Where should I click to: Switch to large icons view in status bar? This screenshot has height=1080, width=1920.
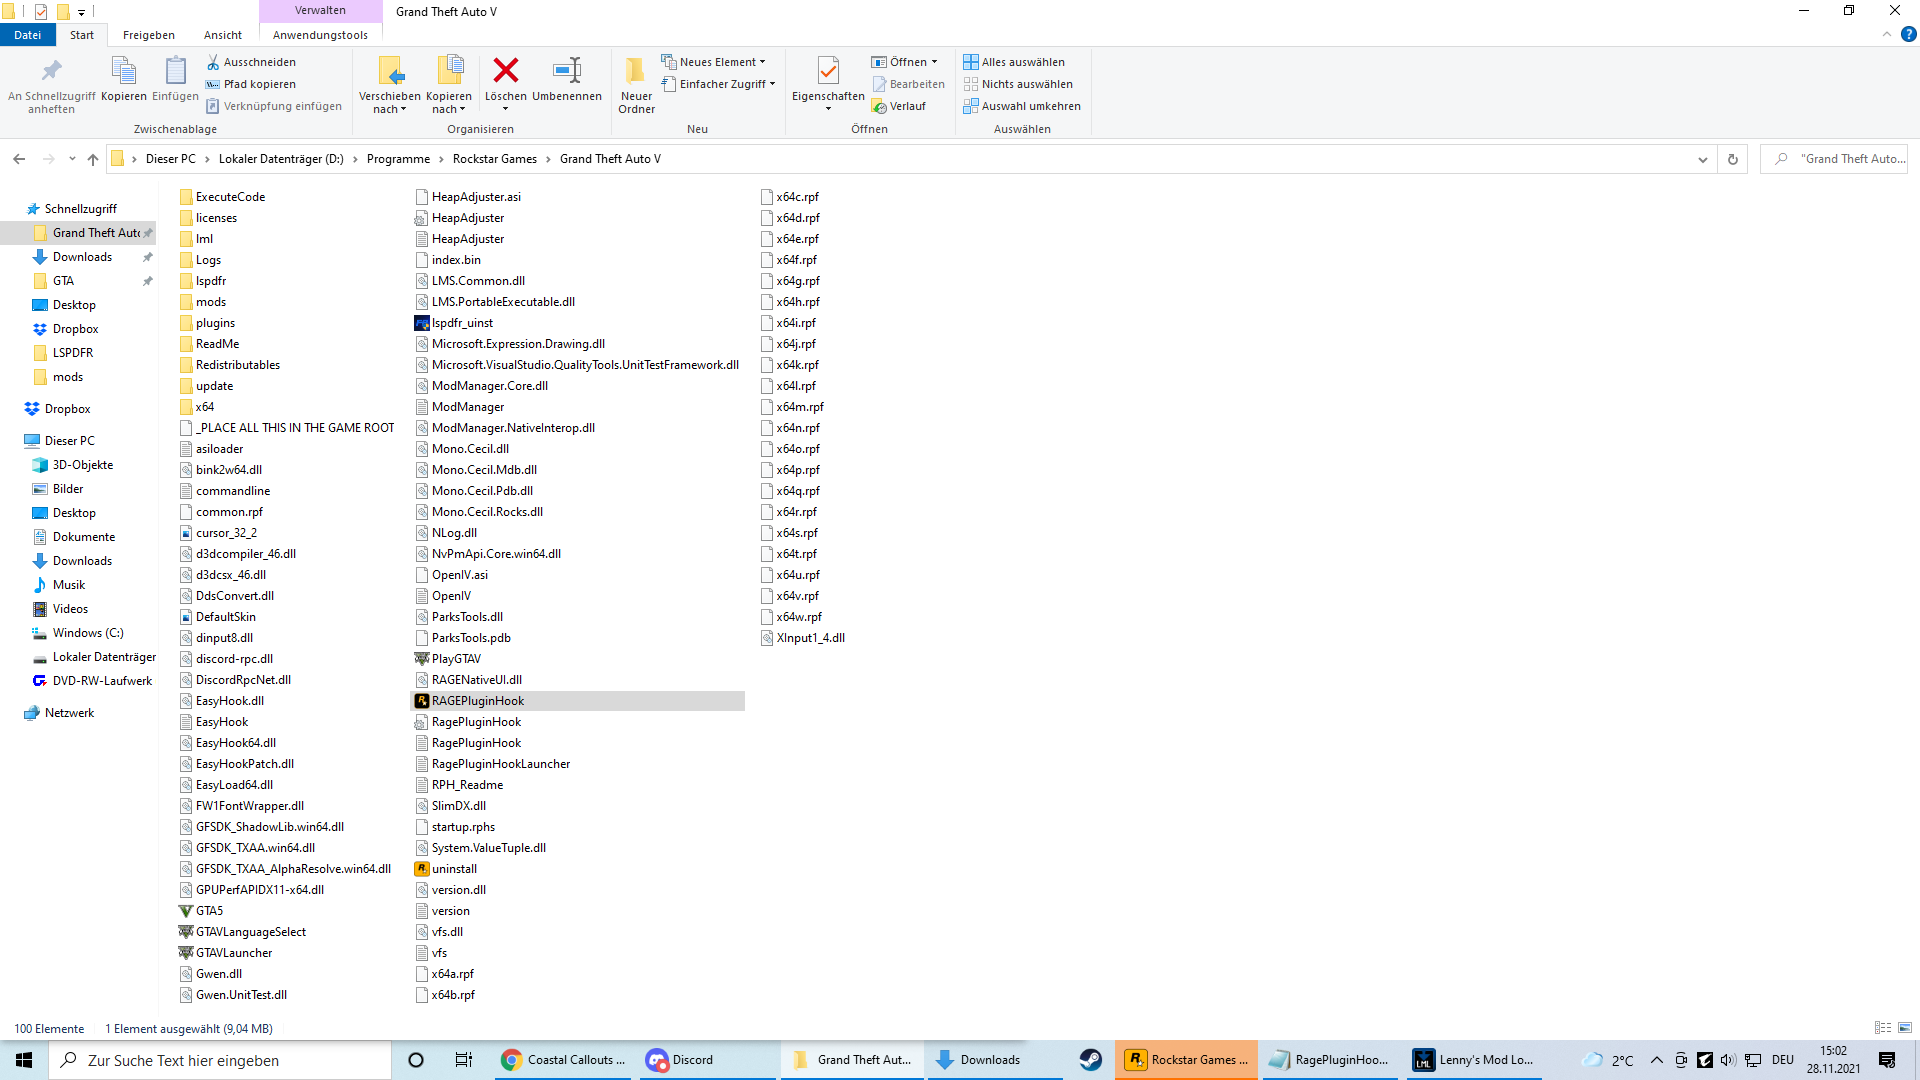1905,1028
